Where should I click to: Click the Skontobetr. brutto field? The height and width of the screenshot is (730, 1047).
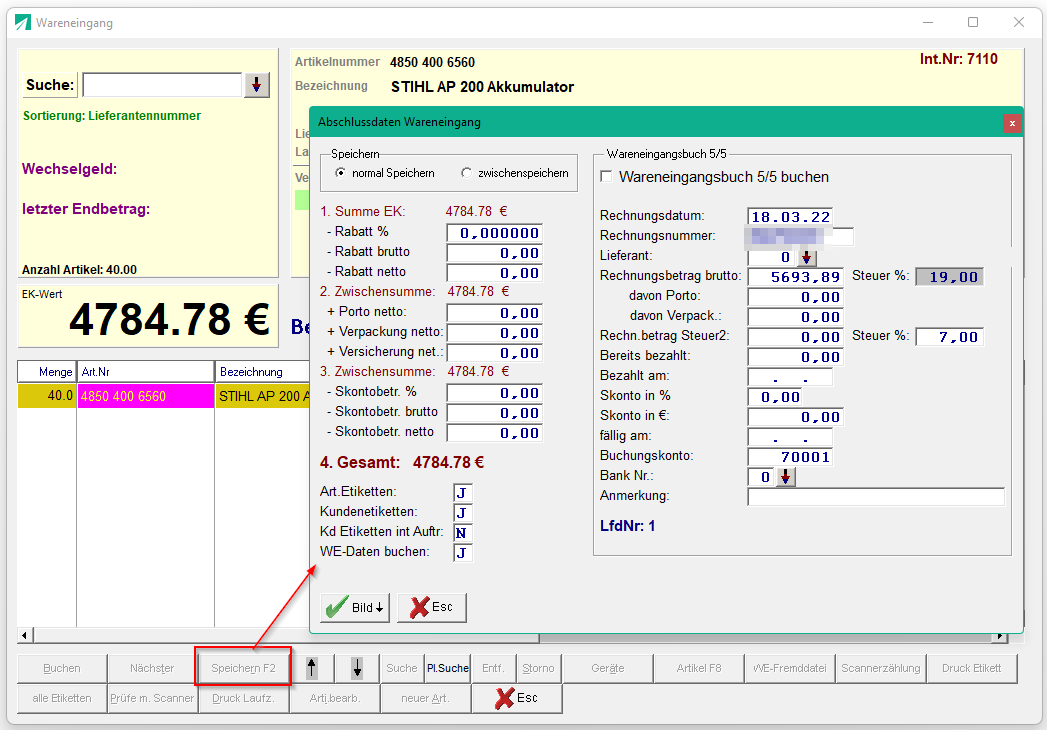point(494,413)
